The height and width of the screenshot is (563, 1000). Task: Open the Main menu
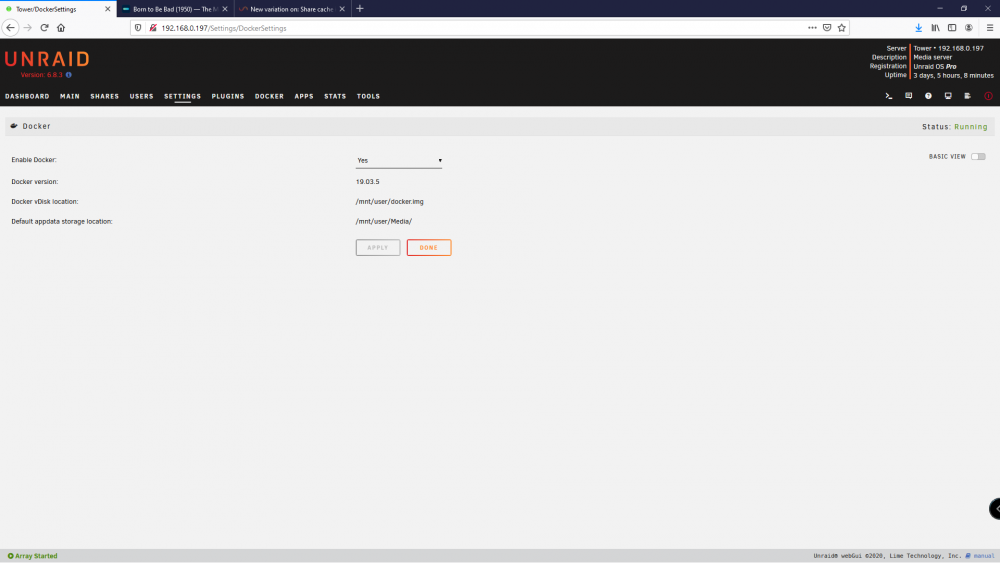pyautogui.click(x=70, y=96)
